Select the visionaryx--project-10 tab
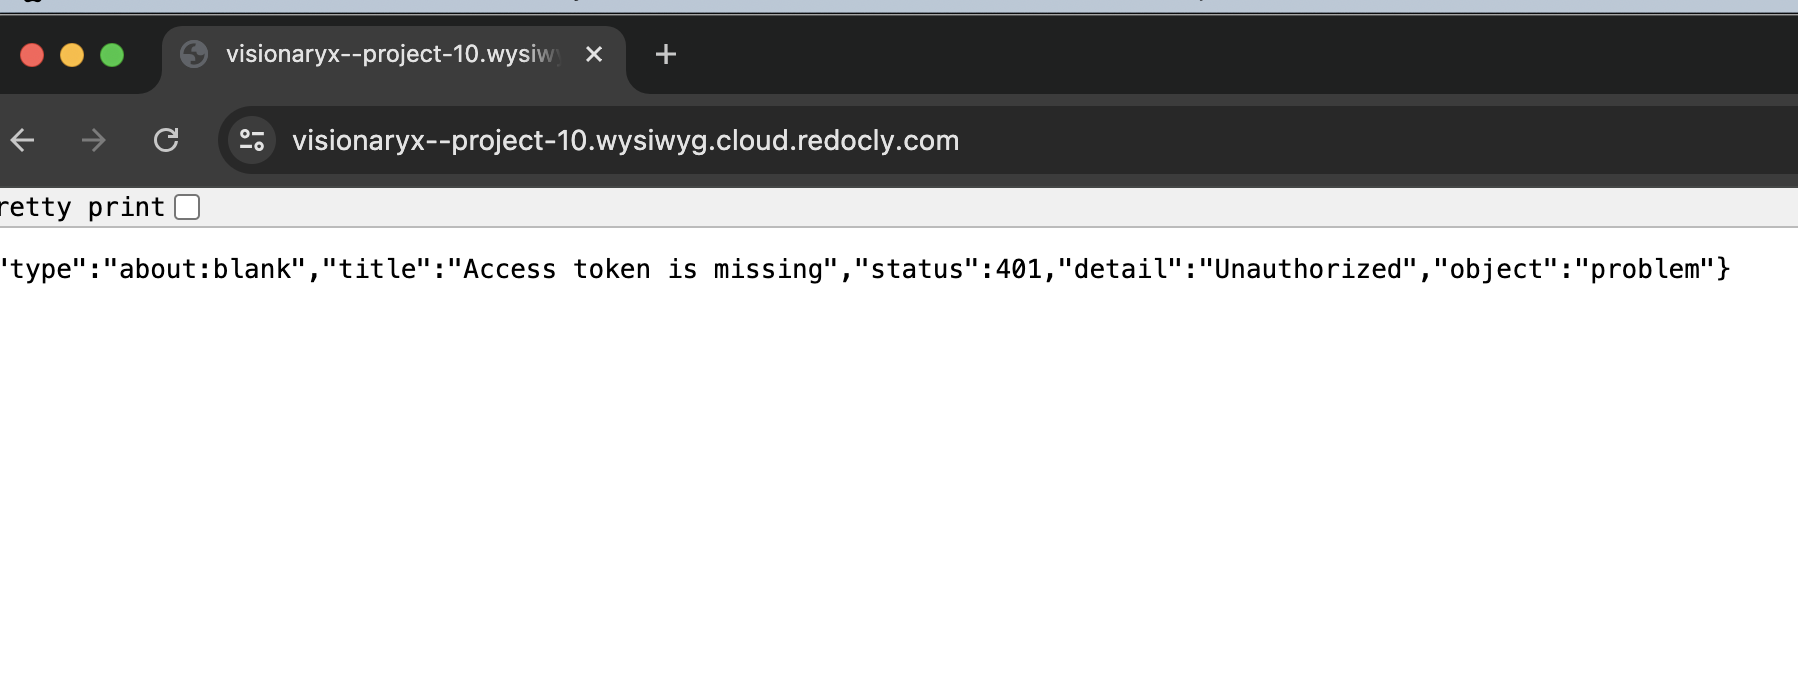1798x676 pixels. [390, 54]
